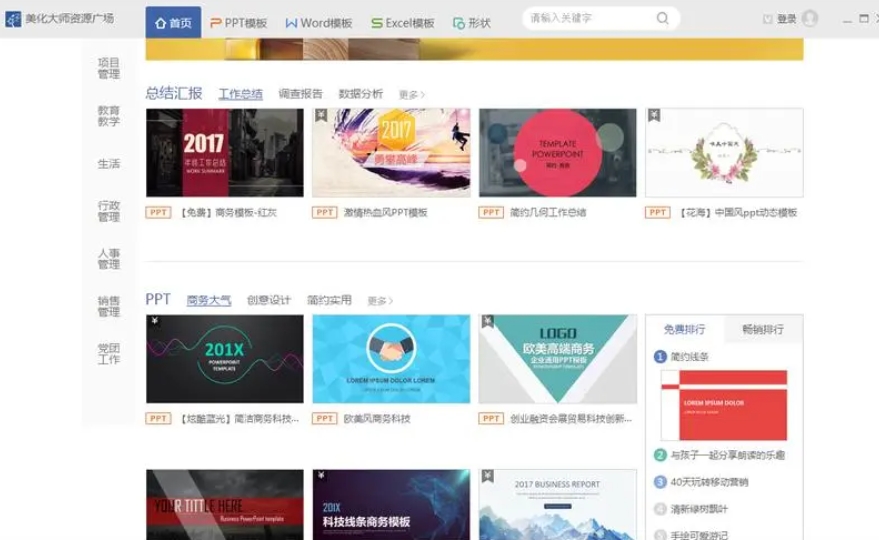This screenshot has height=540, width=879.
Task: Click rank 4 item 清新绿树飘叶
Action: point(699,509)
